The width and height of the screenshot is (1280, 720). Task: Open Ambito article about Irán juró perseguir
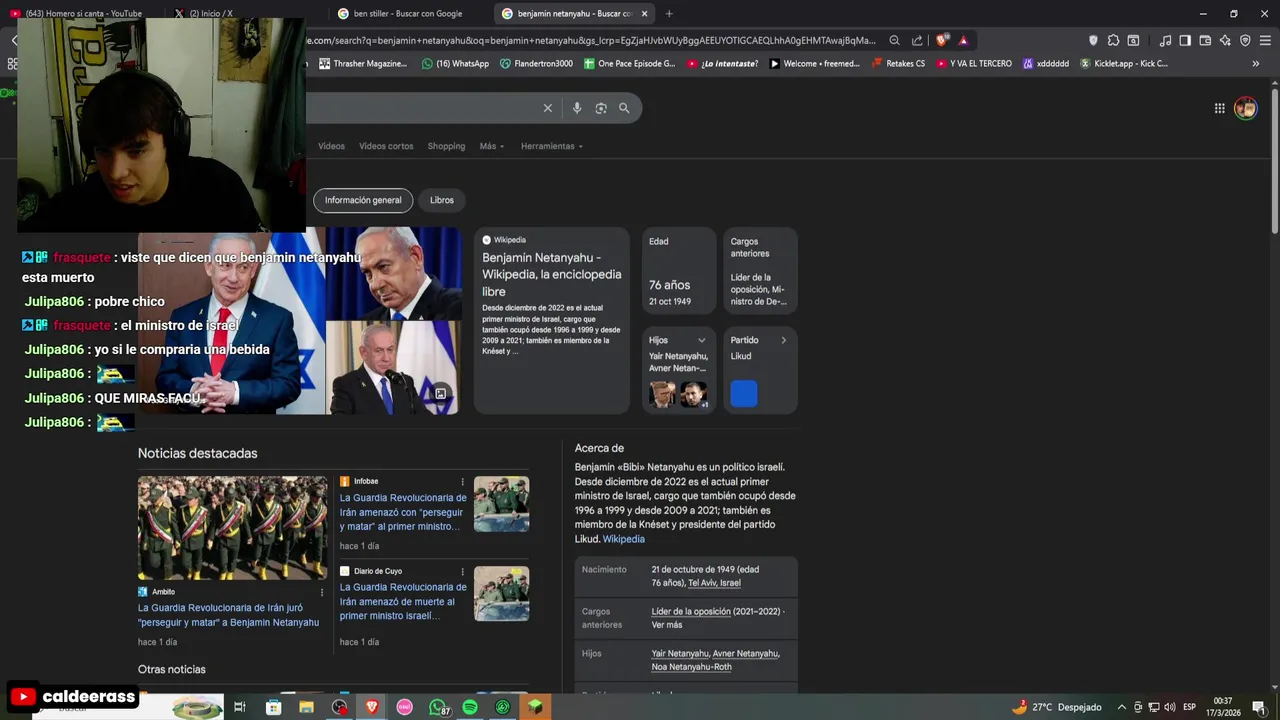(x=228, y=615)
